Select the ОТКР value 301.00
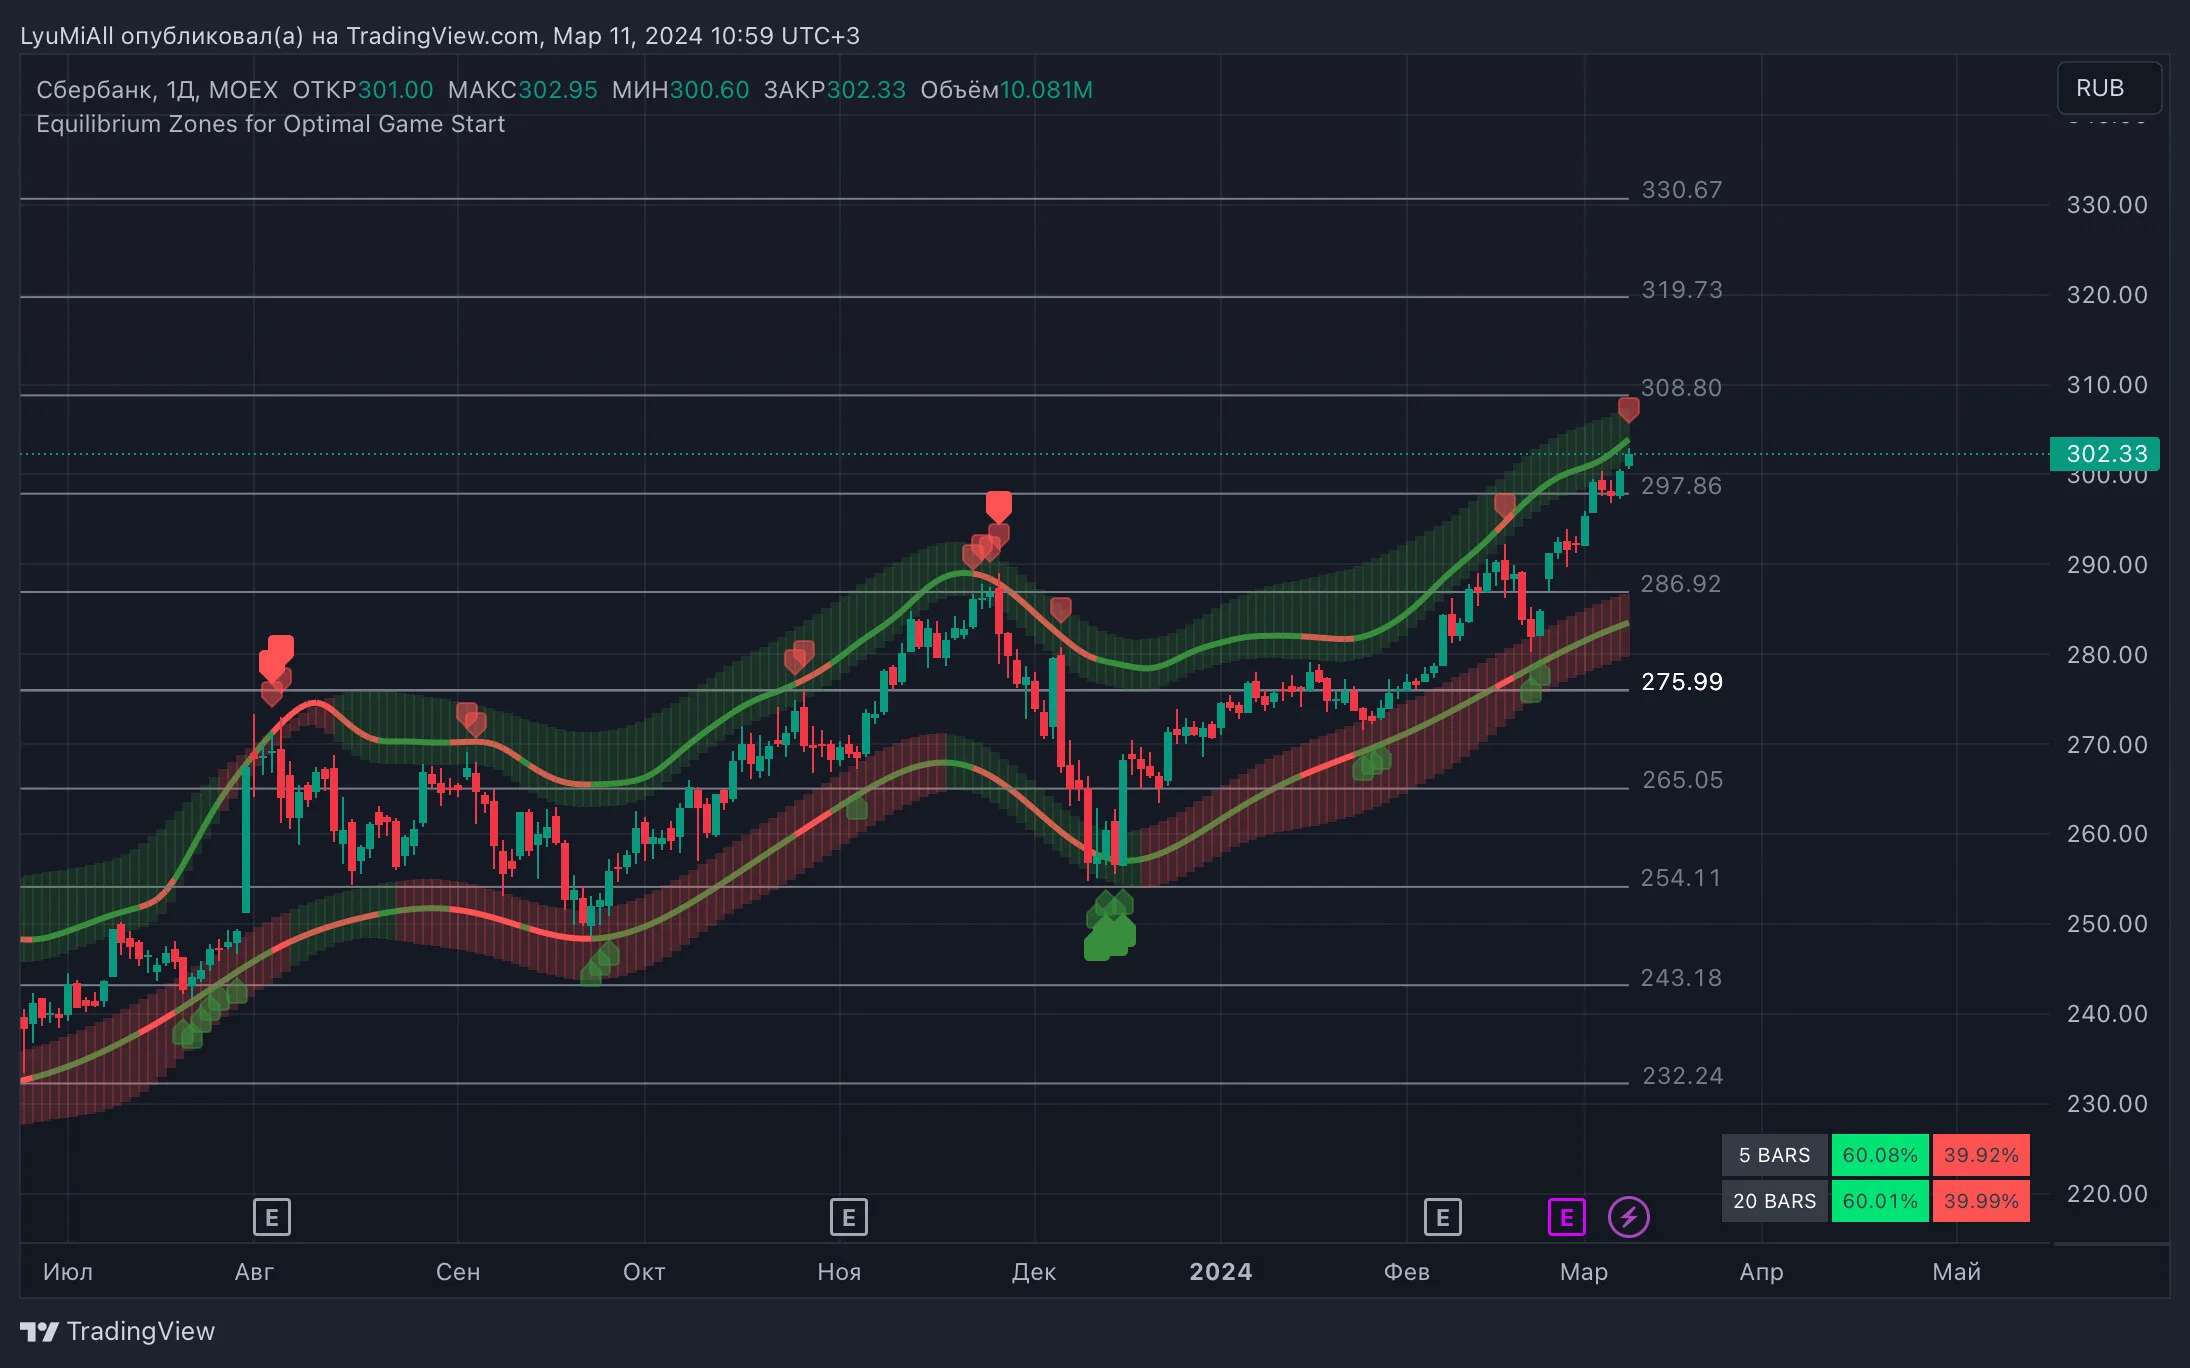This screenshot has height=1368, width=2190. click(x=396, y=90)
